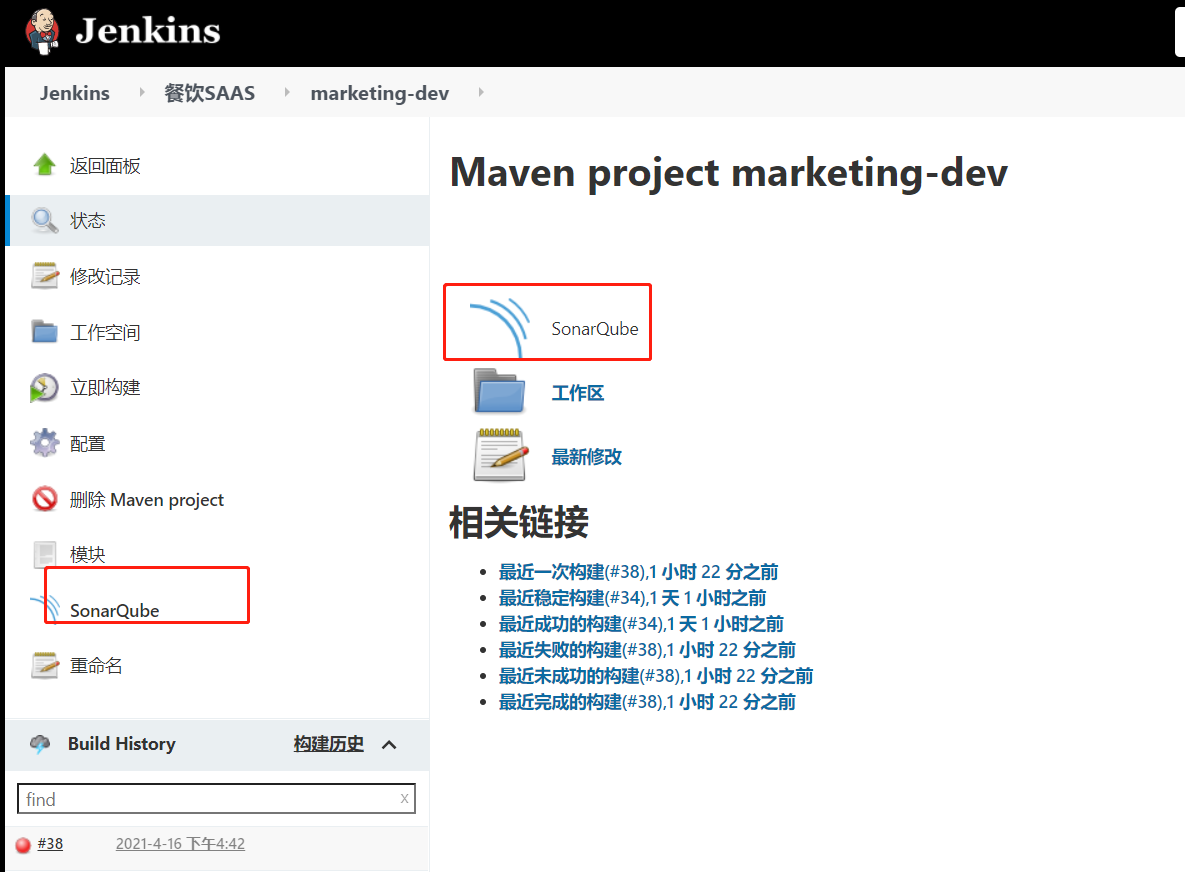Open 修改记录 in the sidebar
This screenshot has height=872, width=1185.
tap(105, 277)
